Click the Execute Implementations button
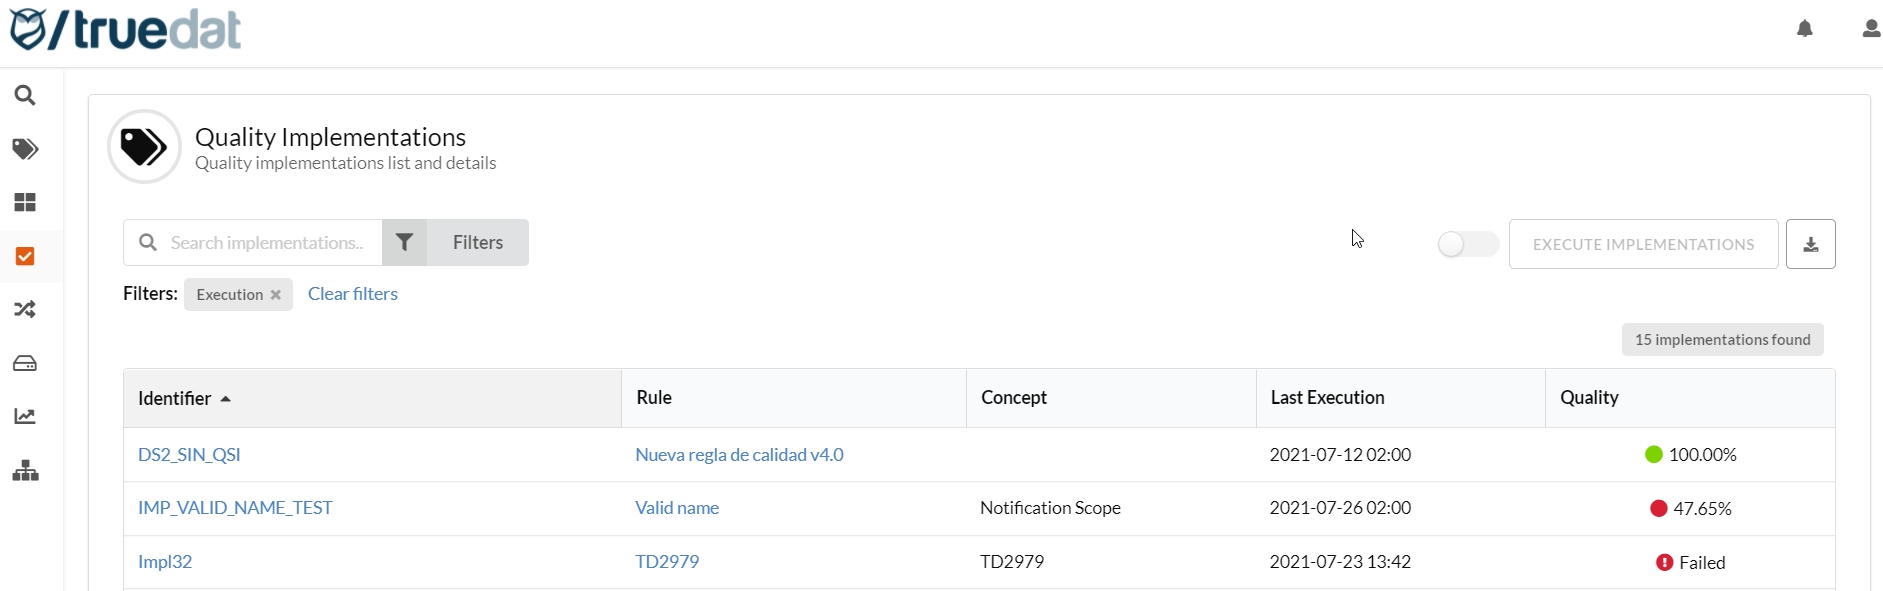 1643,244
